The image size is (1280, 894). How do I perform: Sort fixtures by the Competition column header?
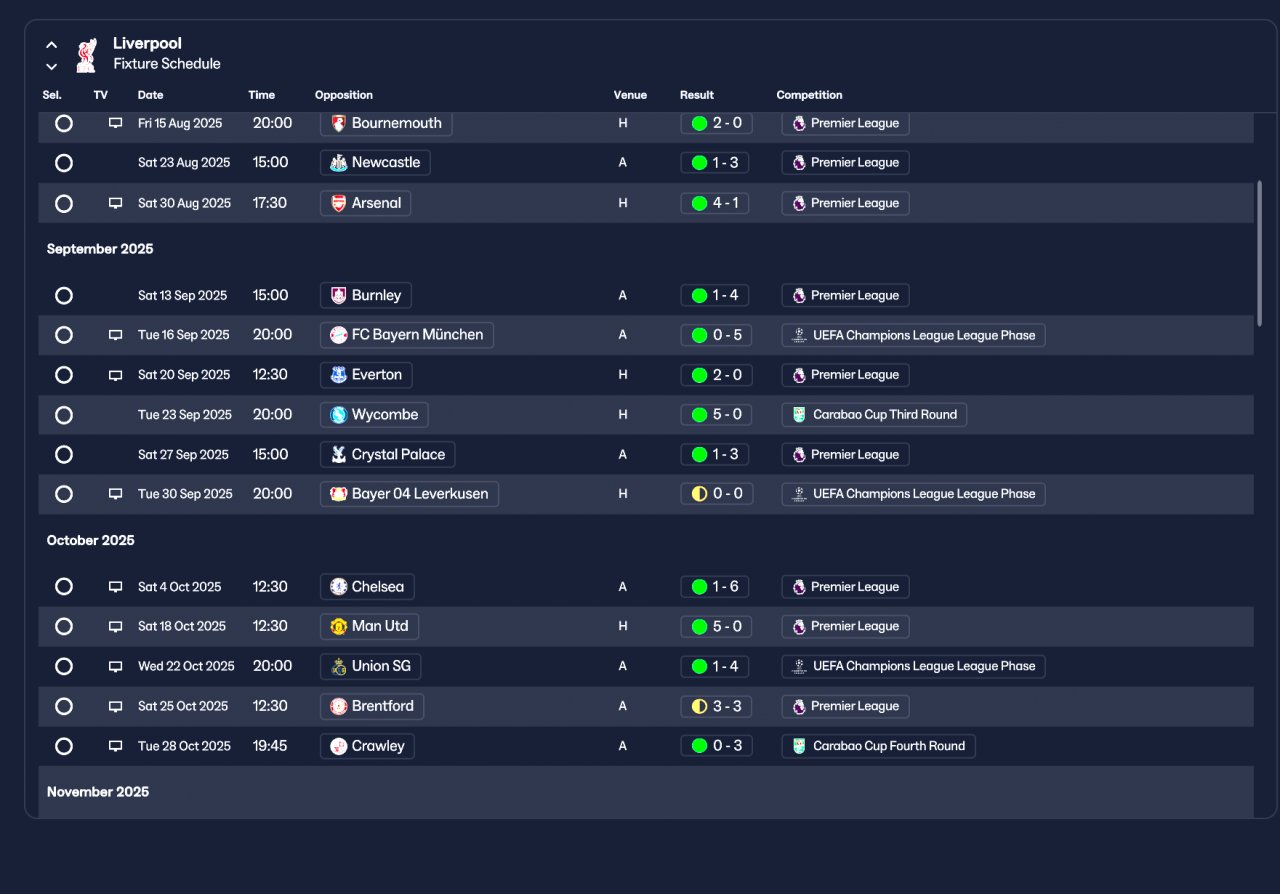coord(810,95)
